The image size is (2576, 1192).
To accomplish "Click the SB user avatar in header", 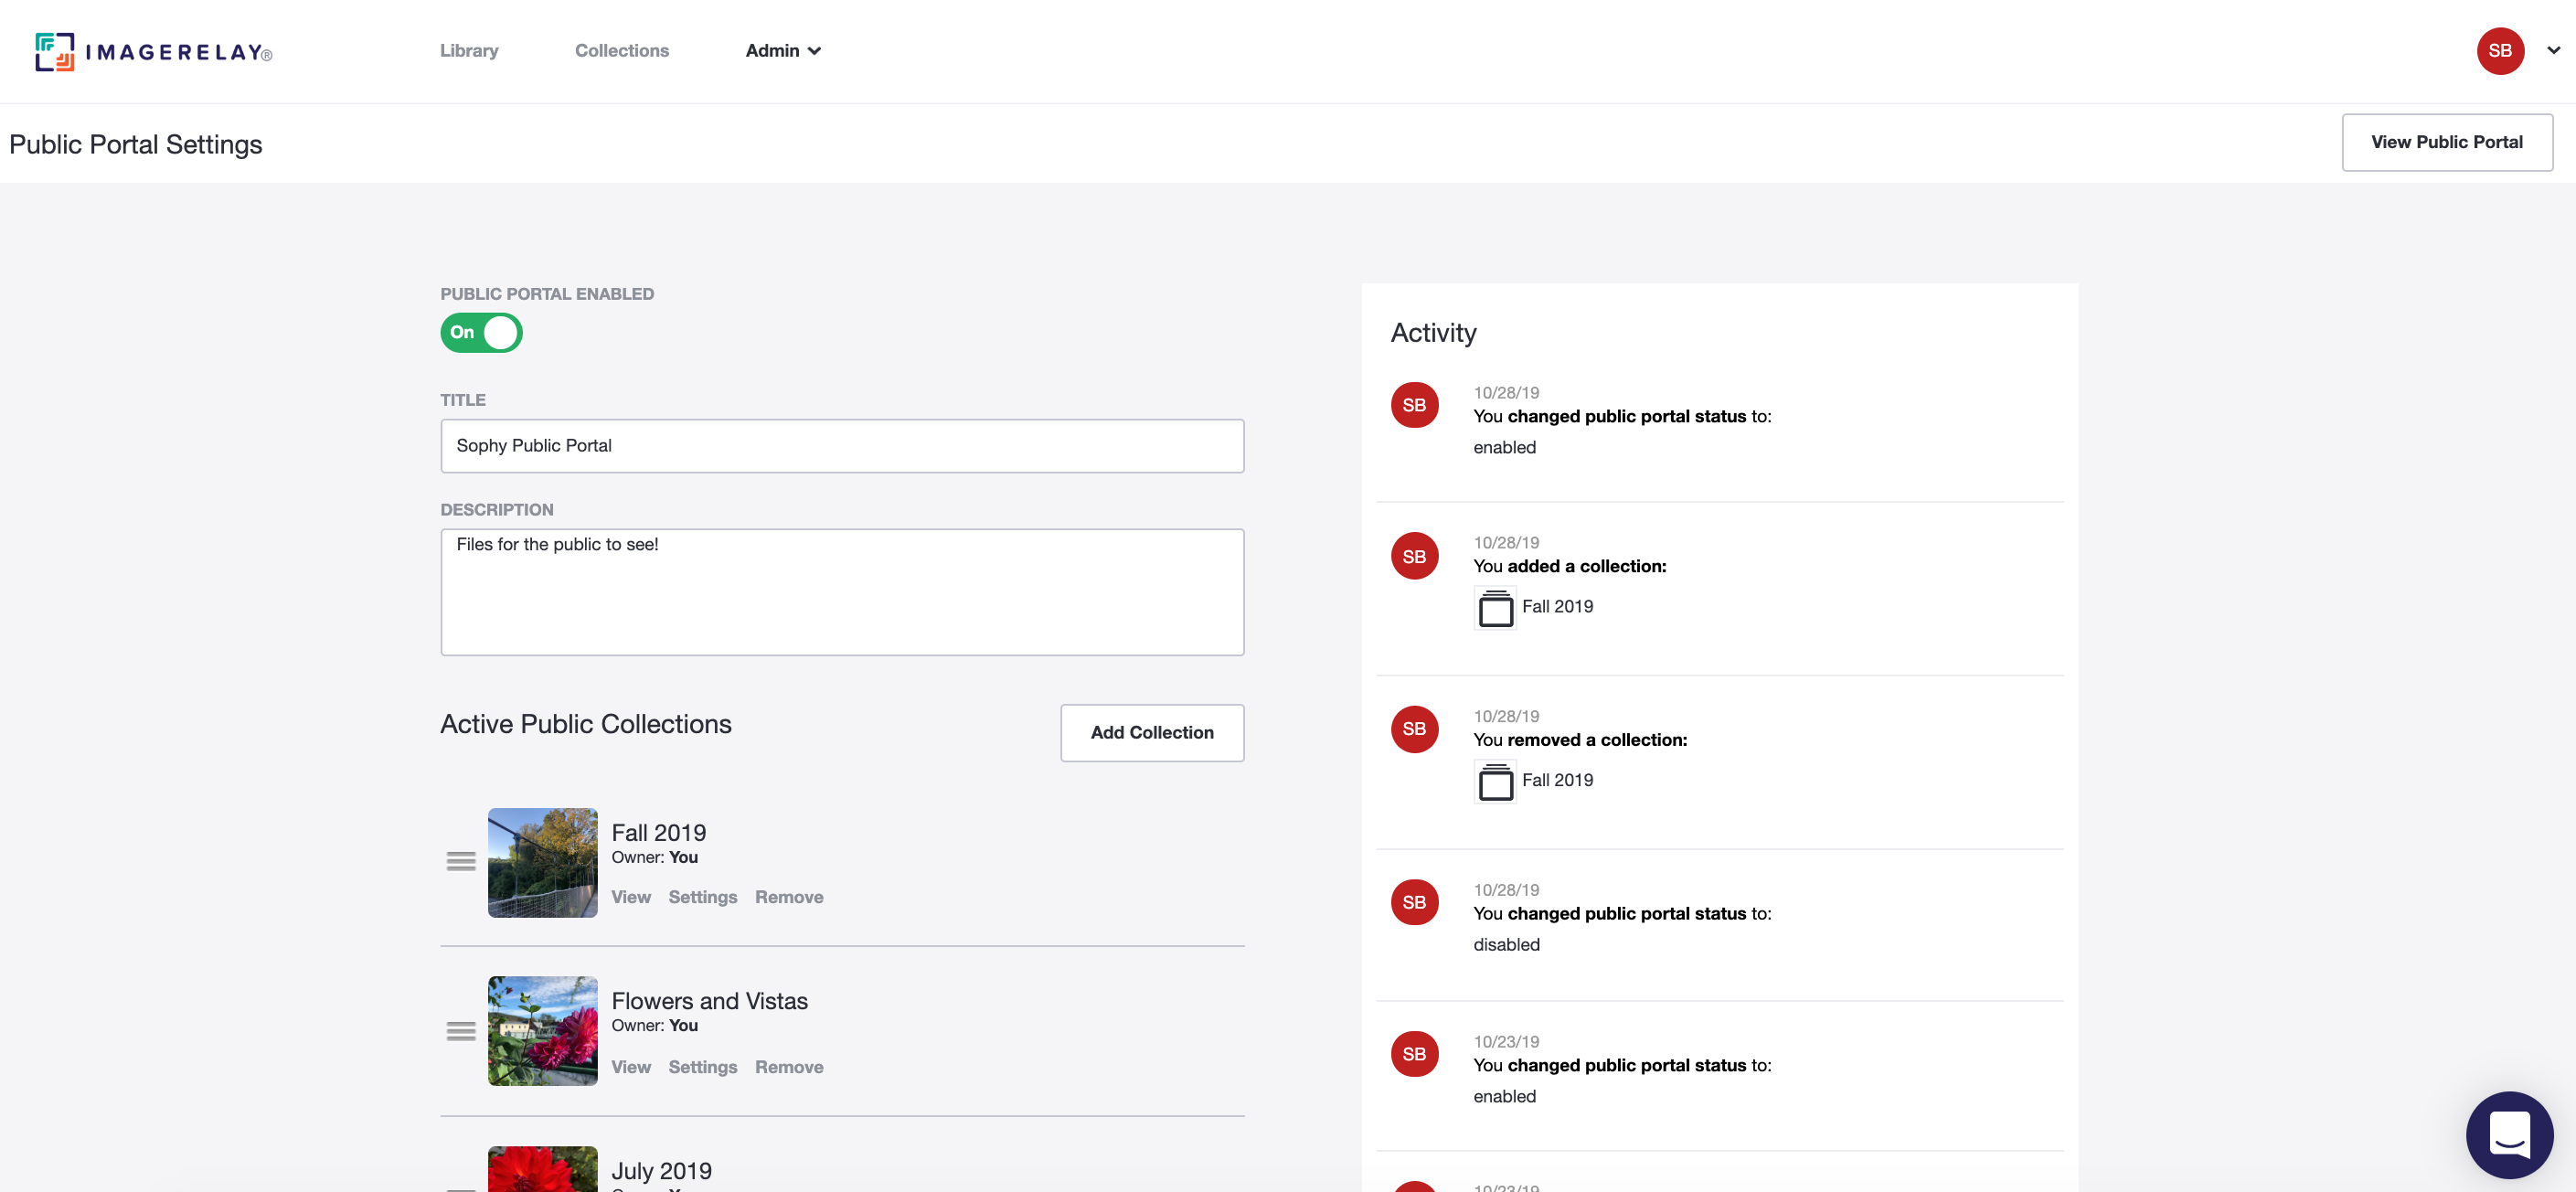I will [2500, 51].
